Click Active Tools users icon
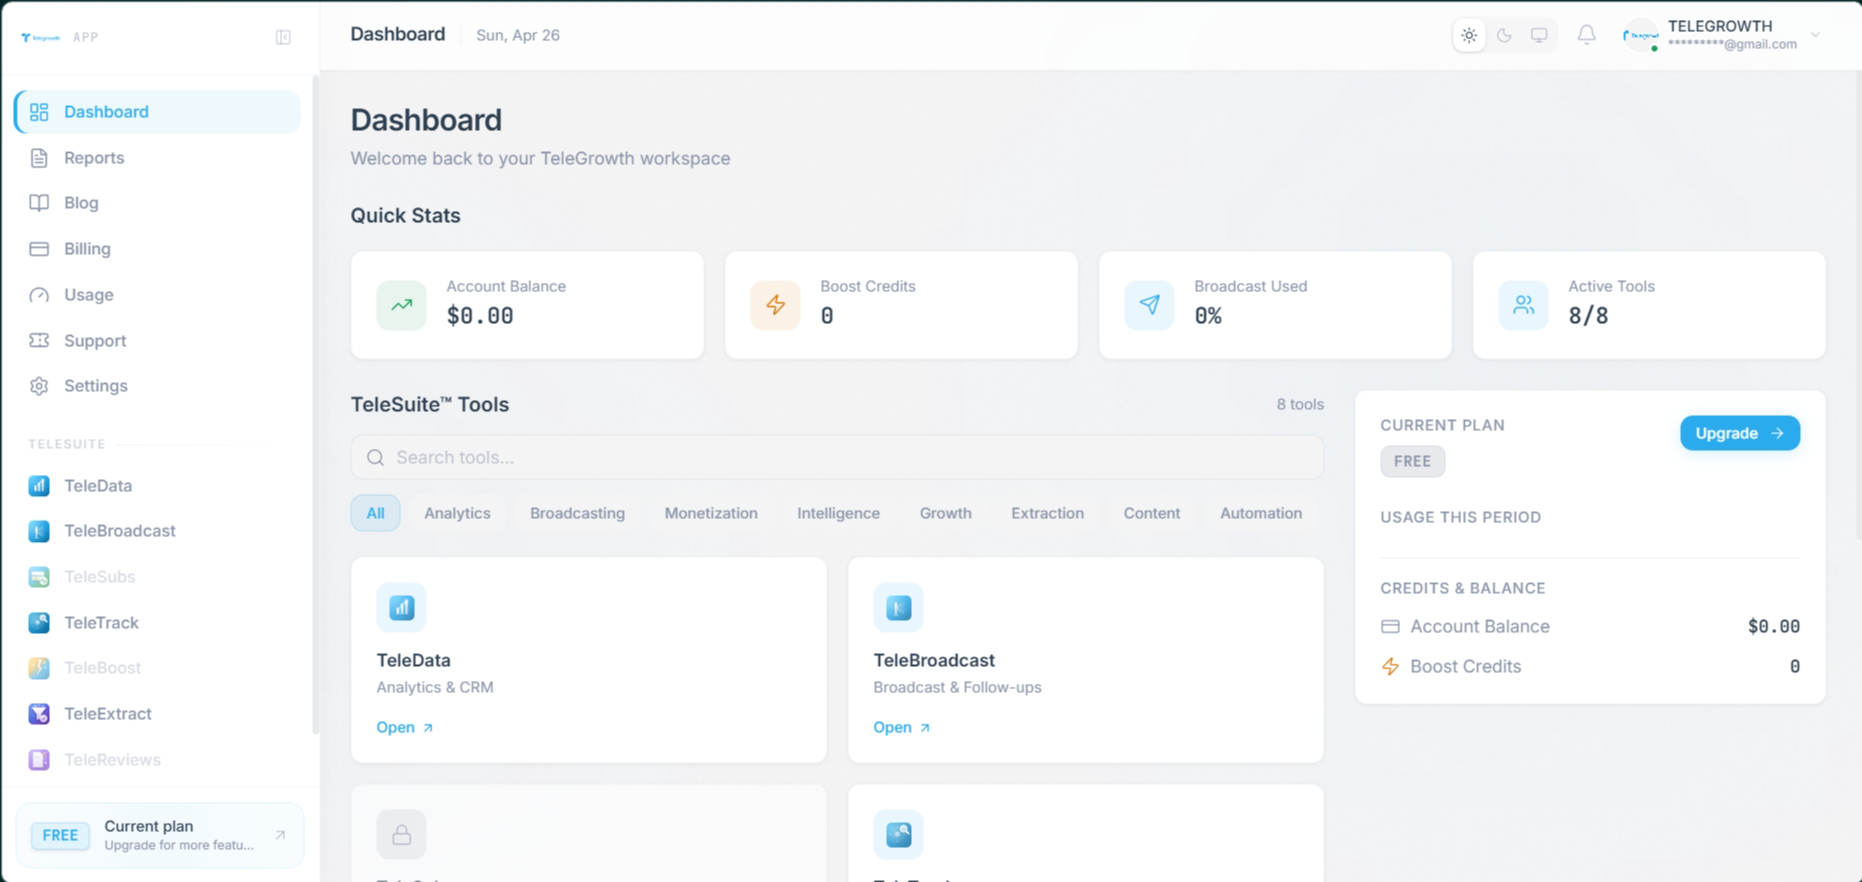The image size is (1862, 882). (1523, 305)
